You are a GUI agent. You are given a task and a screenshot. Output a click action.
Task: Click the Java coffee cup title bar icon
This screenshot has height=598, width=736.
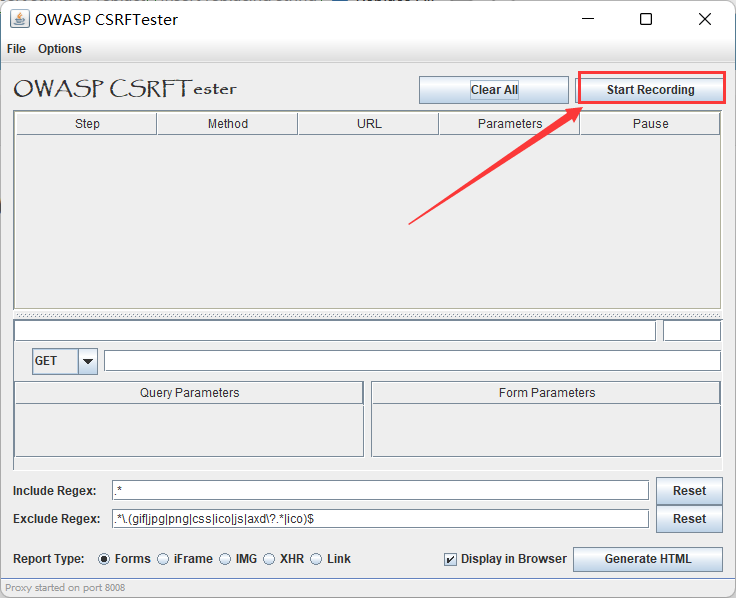pyautogui.click(x=20, y=20)
